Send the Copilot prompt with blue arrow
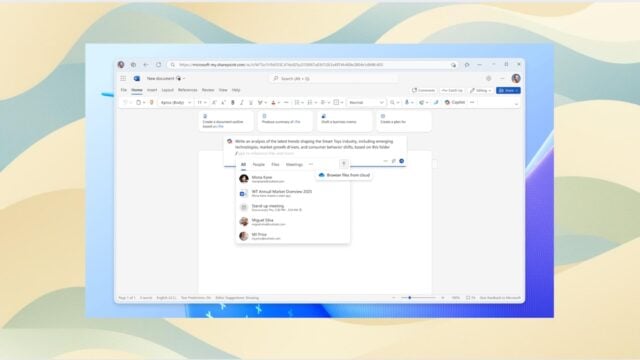Viewport: 640px width, 360px height. point(402,161)
